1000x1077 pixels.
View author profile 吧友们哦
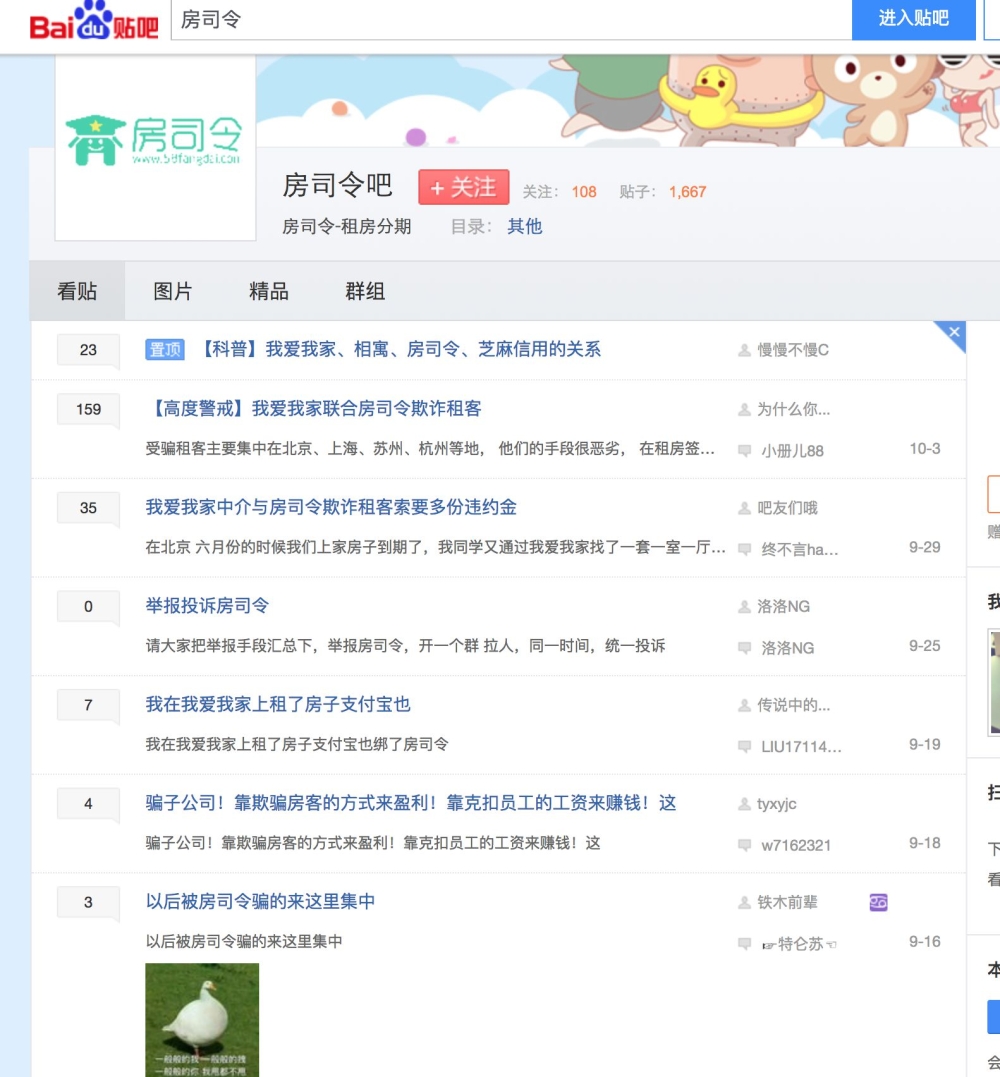(x=787, y=508)
